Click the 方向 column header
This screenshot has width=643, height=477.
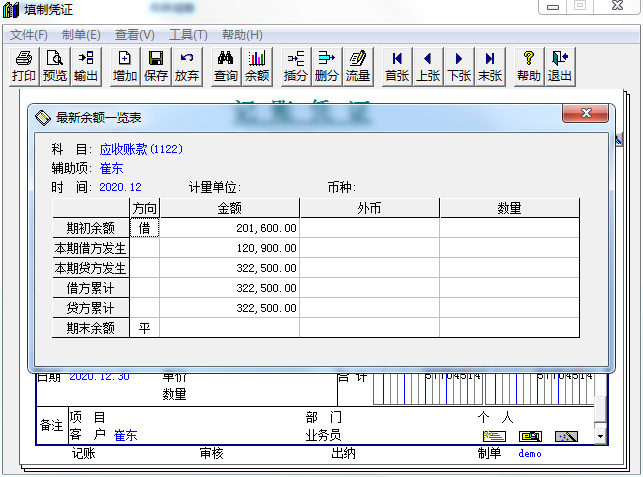pos(144,208)
